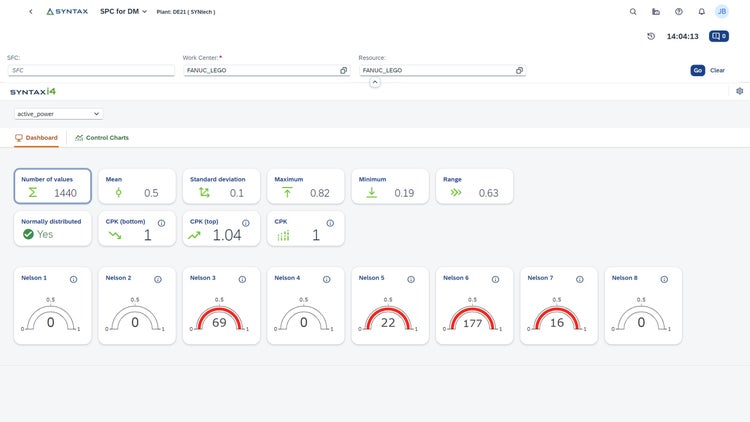The height and width of the screenshot is (422, 750).
Task: Open the settings gear icon
Action: [x=739, y=91]
